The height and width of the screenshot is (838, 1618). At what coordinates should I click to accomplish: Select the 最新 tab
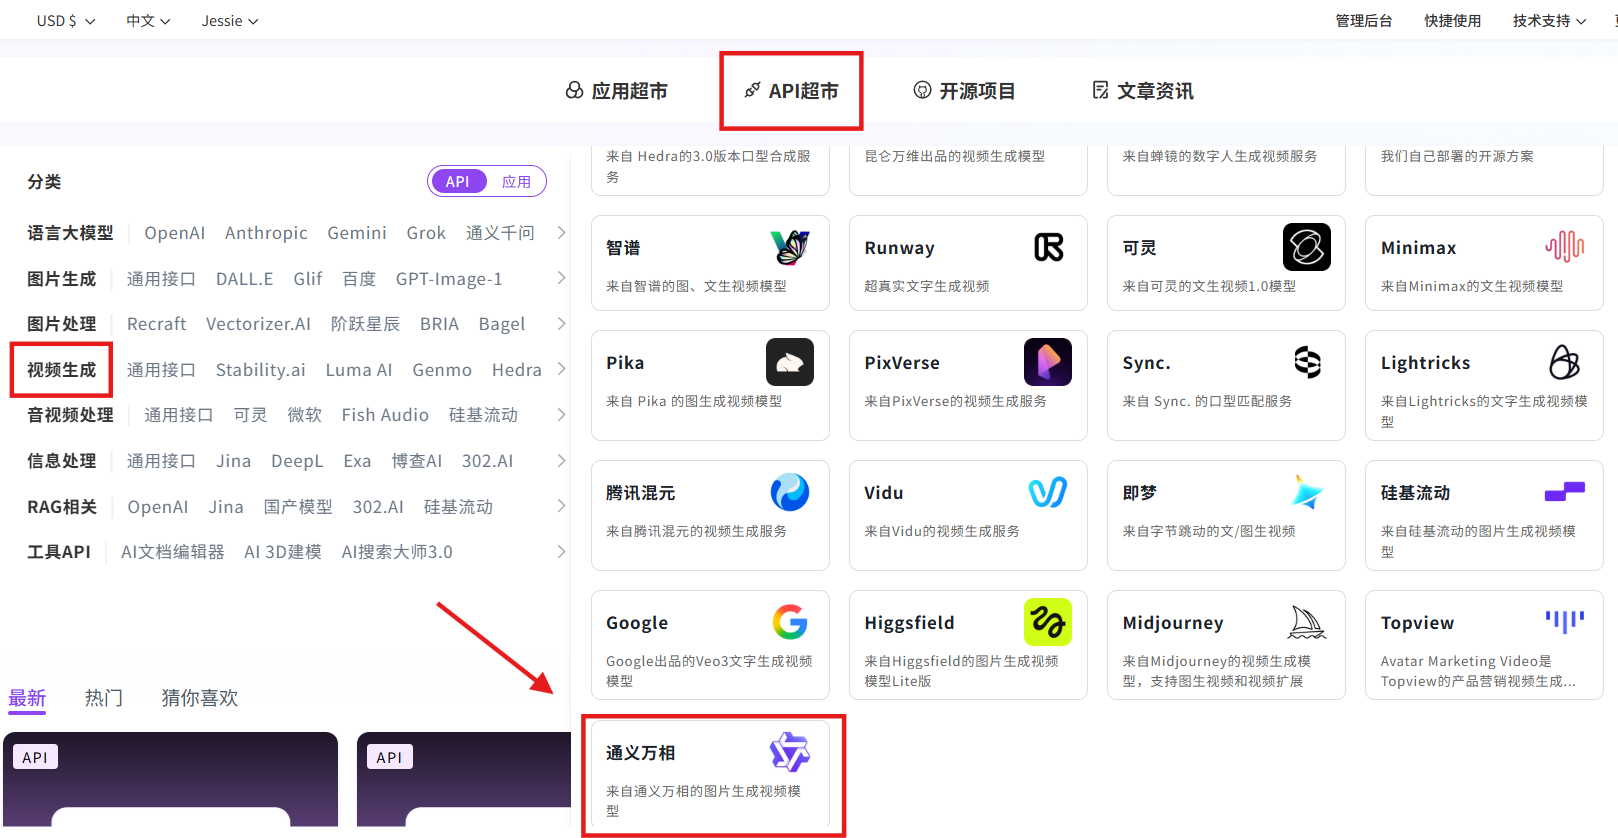tap(27, 698)
